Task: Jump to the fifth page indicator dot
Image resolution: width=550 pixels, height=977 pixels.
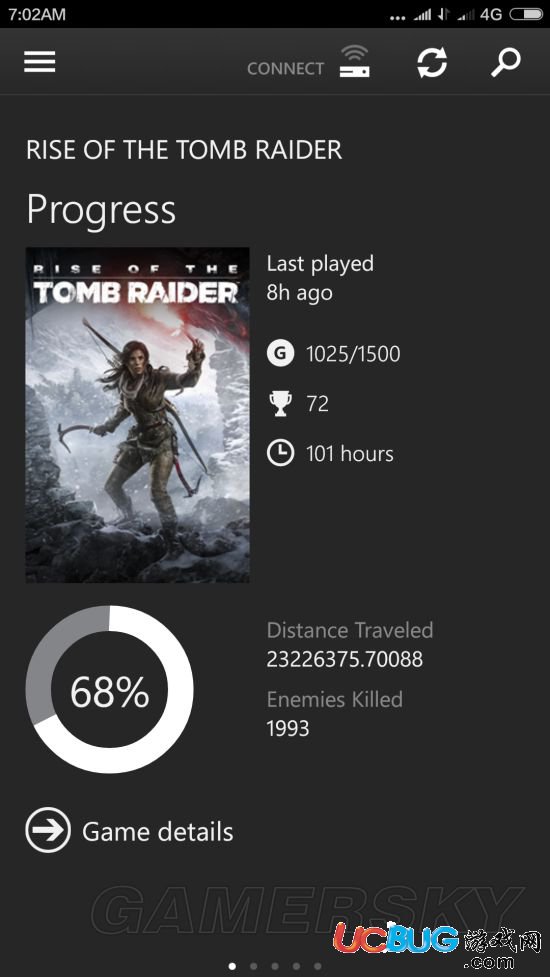Action: pos(318,966)
